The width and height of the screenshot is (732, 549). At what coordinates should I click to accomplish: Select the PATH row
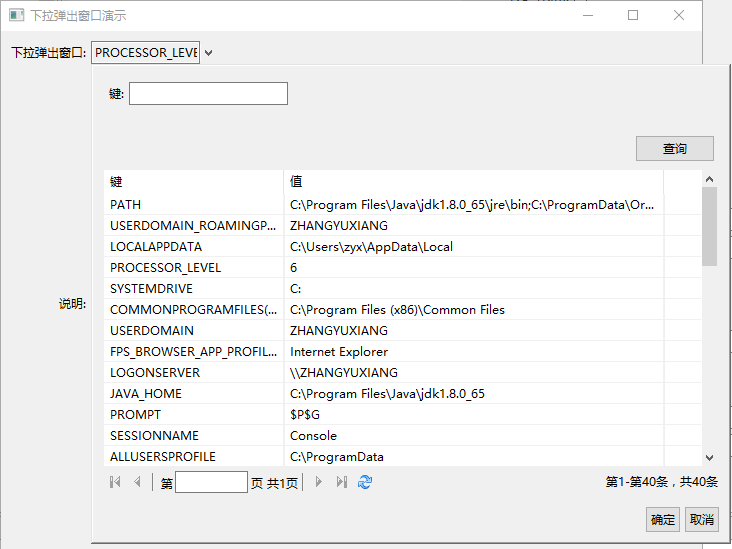[402, 204]
